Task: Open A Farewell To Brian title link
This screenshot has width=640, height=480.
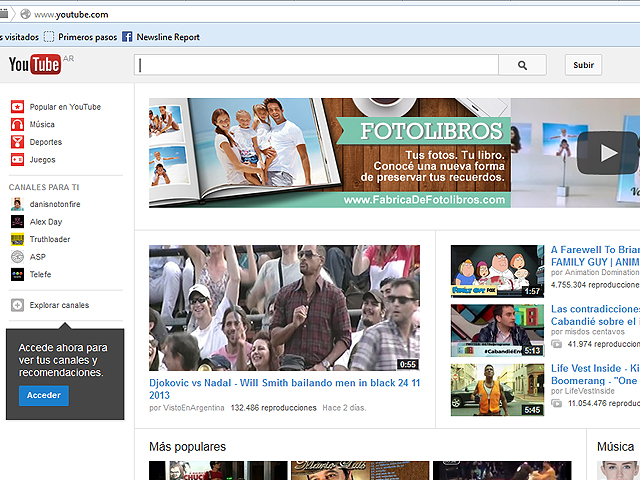Action: coord(596,256)
